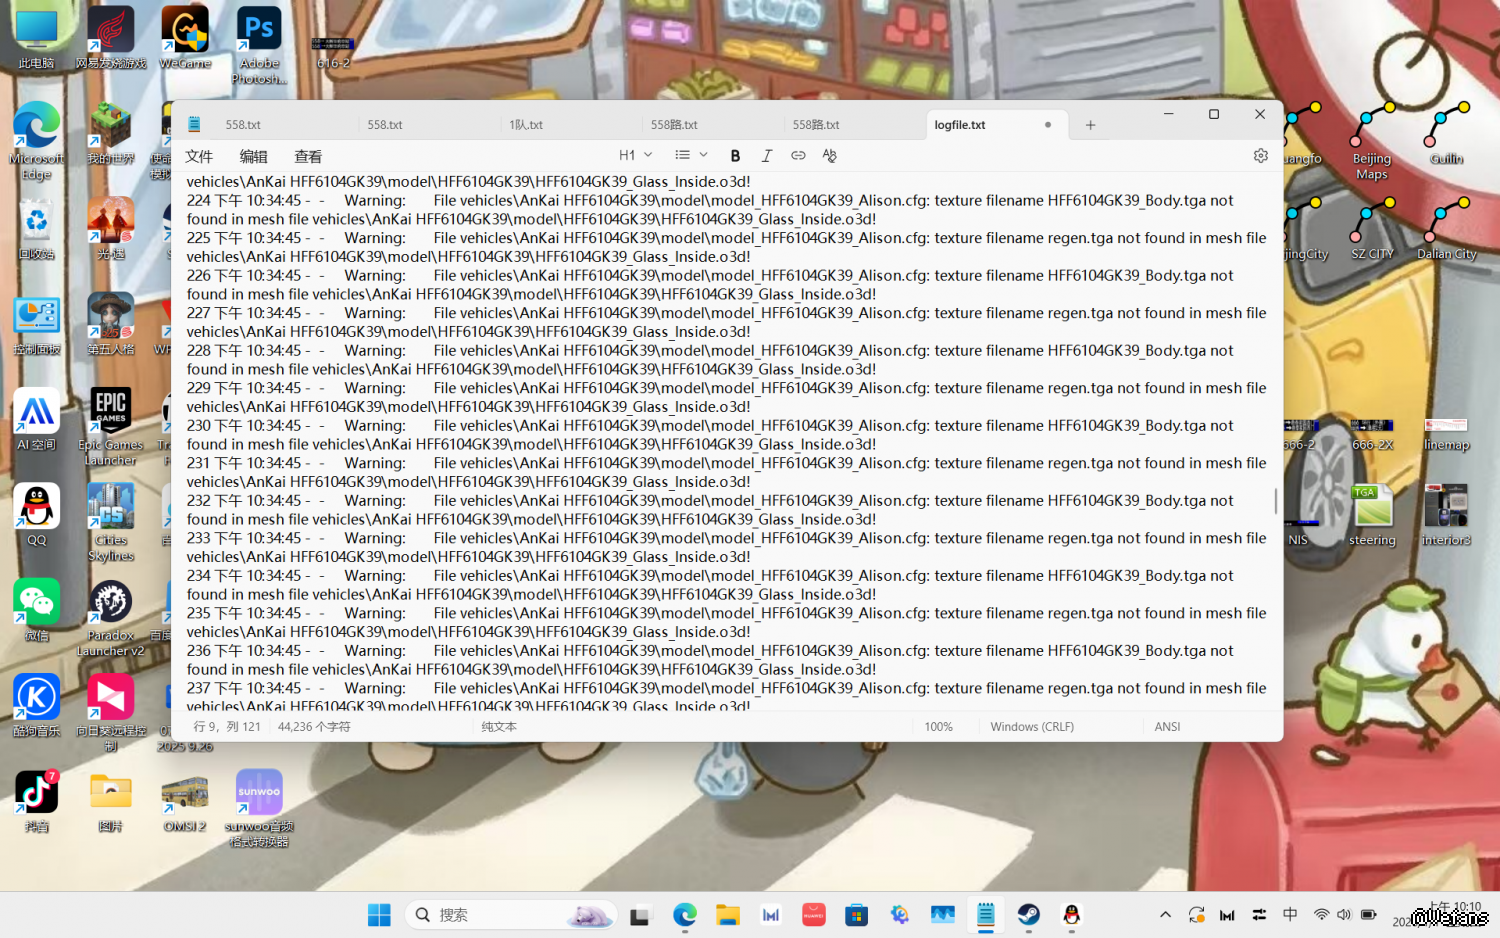Toggle italic formatting in Notepad toolbar
Viewport: 1500px width, 938px height.
767,156
